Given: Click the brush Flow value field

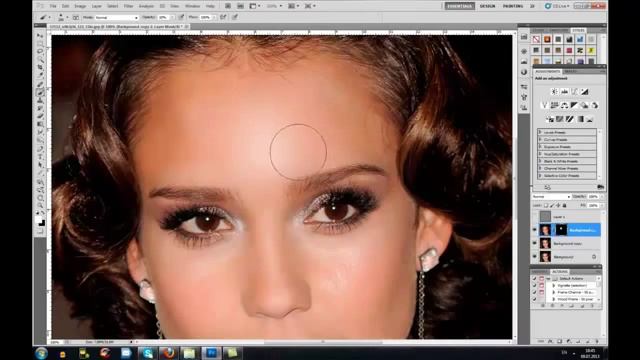Looking at the screenshot, I should click(206, 18).
